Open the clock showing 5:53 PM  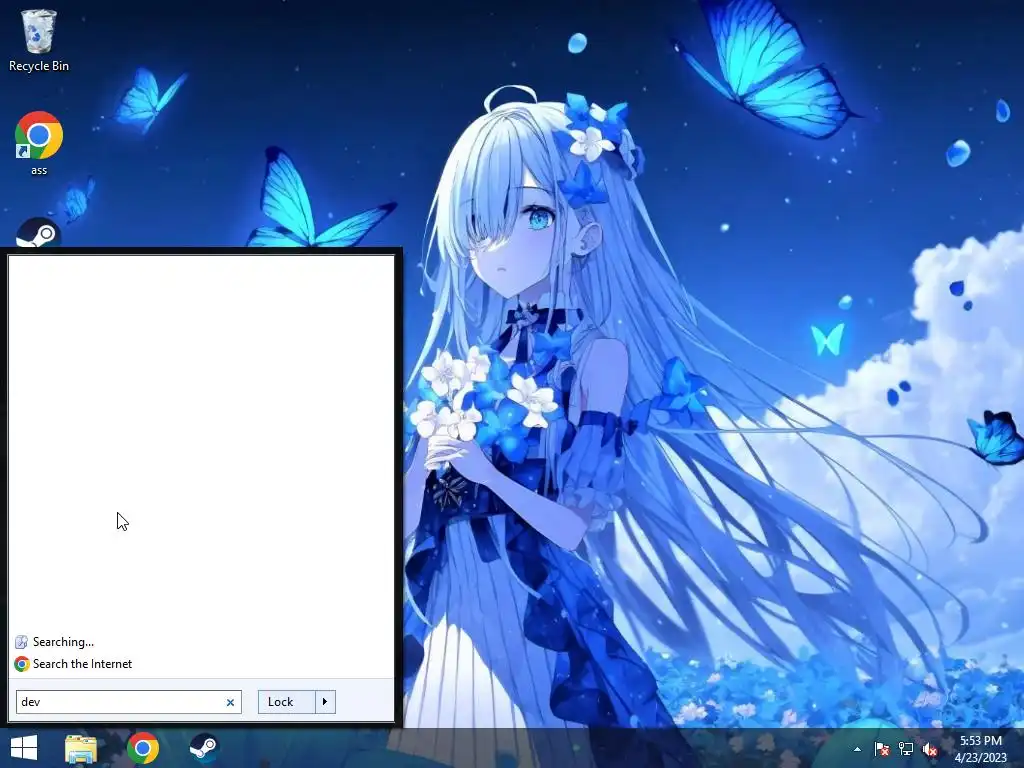981,749
